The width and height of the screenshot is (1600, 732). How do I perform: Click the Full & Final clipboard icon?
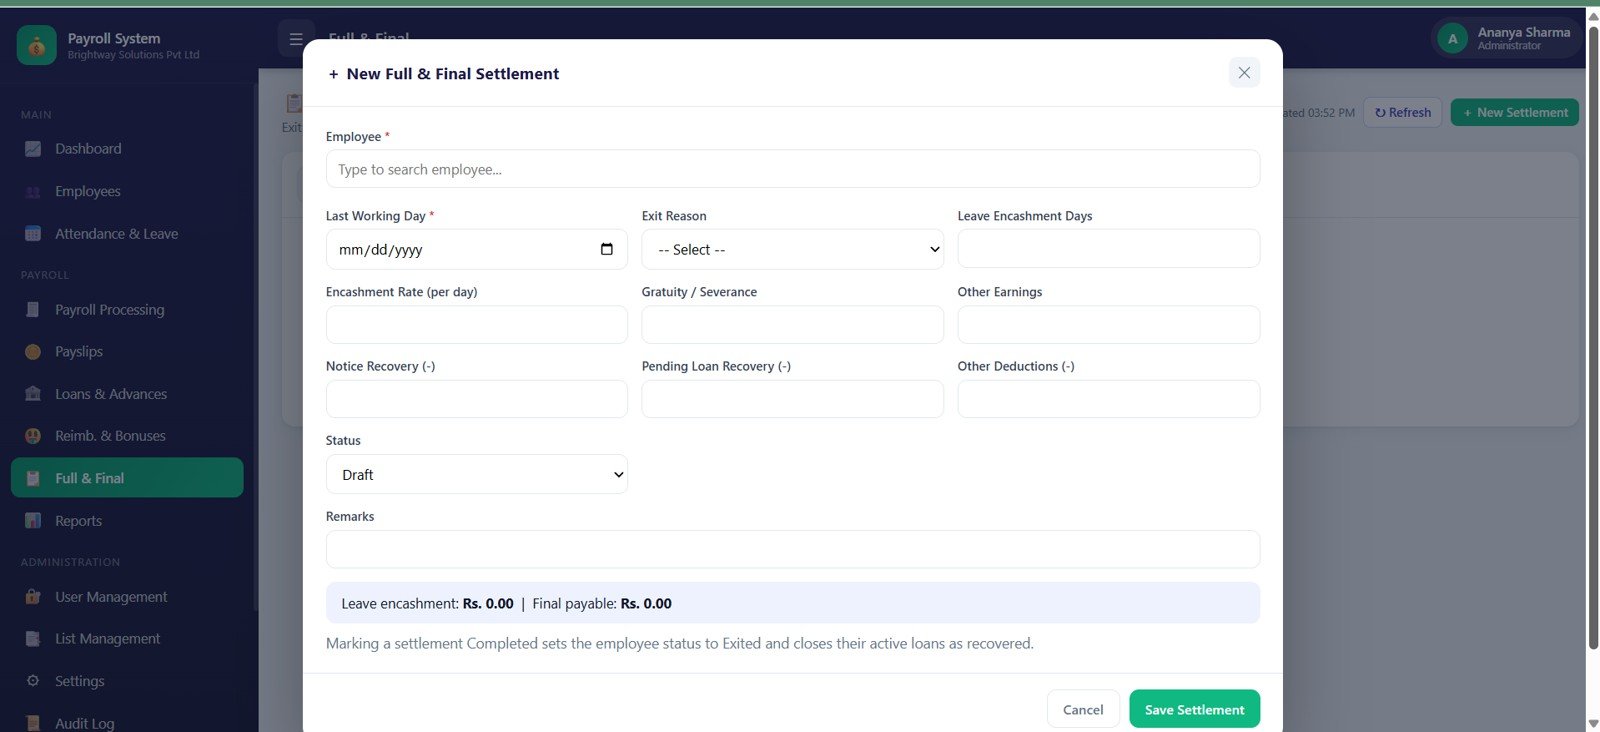pos(33,479)
